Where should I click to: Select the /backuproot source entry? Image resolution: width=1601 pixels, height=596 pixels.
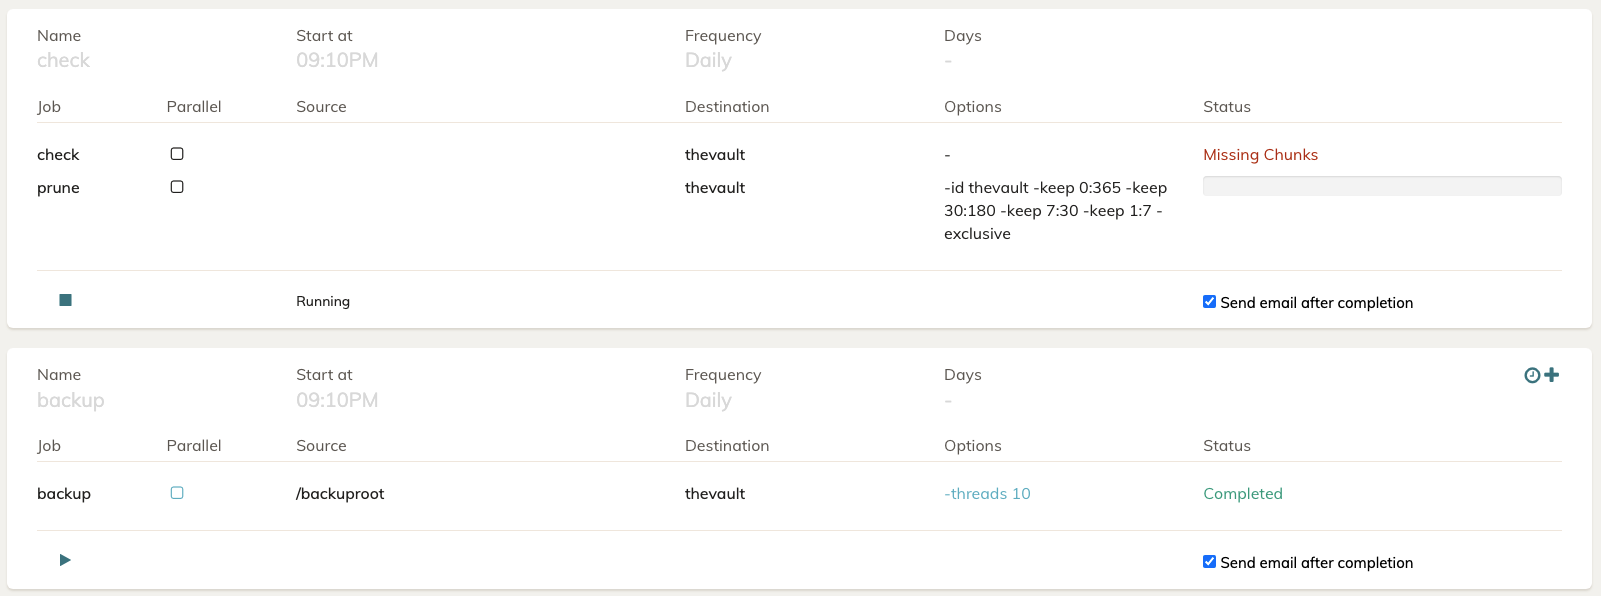tap(340, 494)
